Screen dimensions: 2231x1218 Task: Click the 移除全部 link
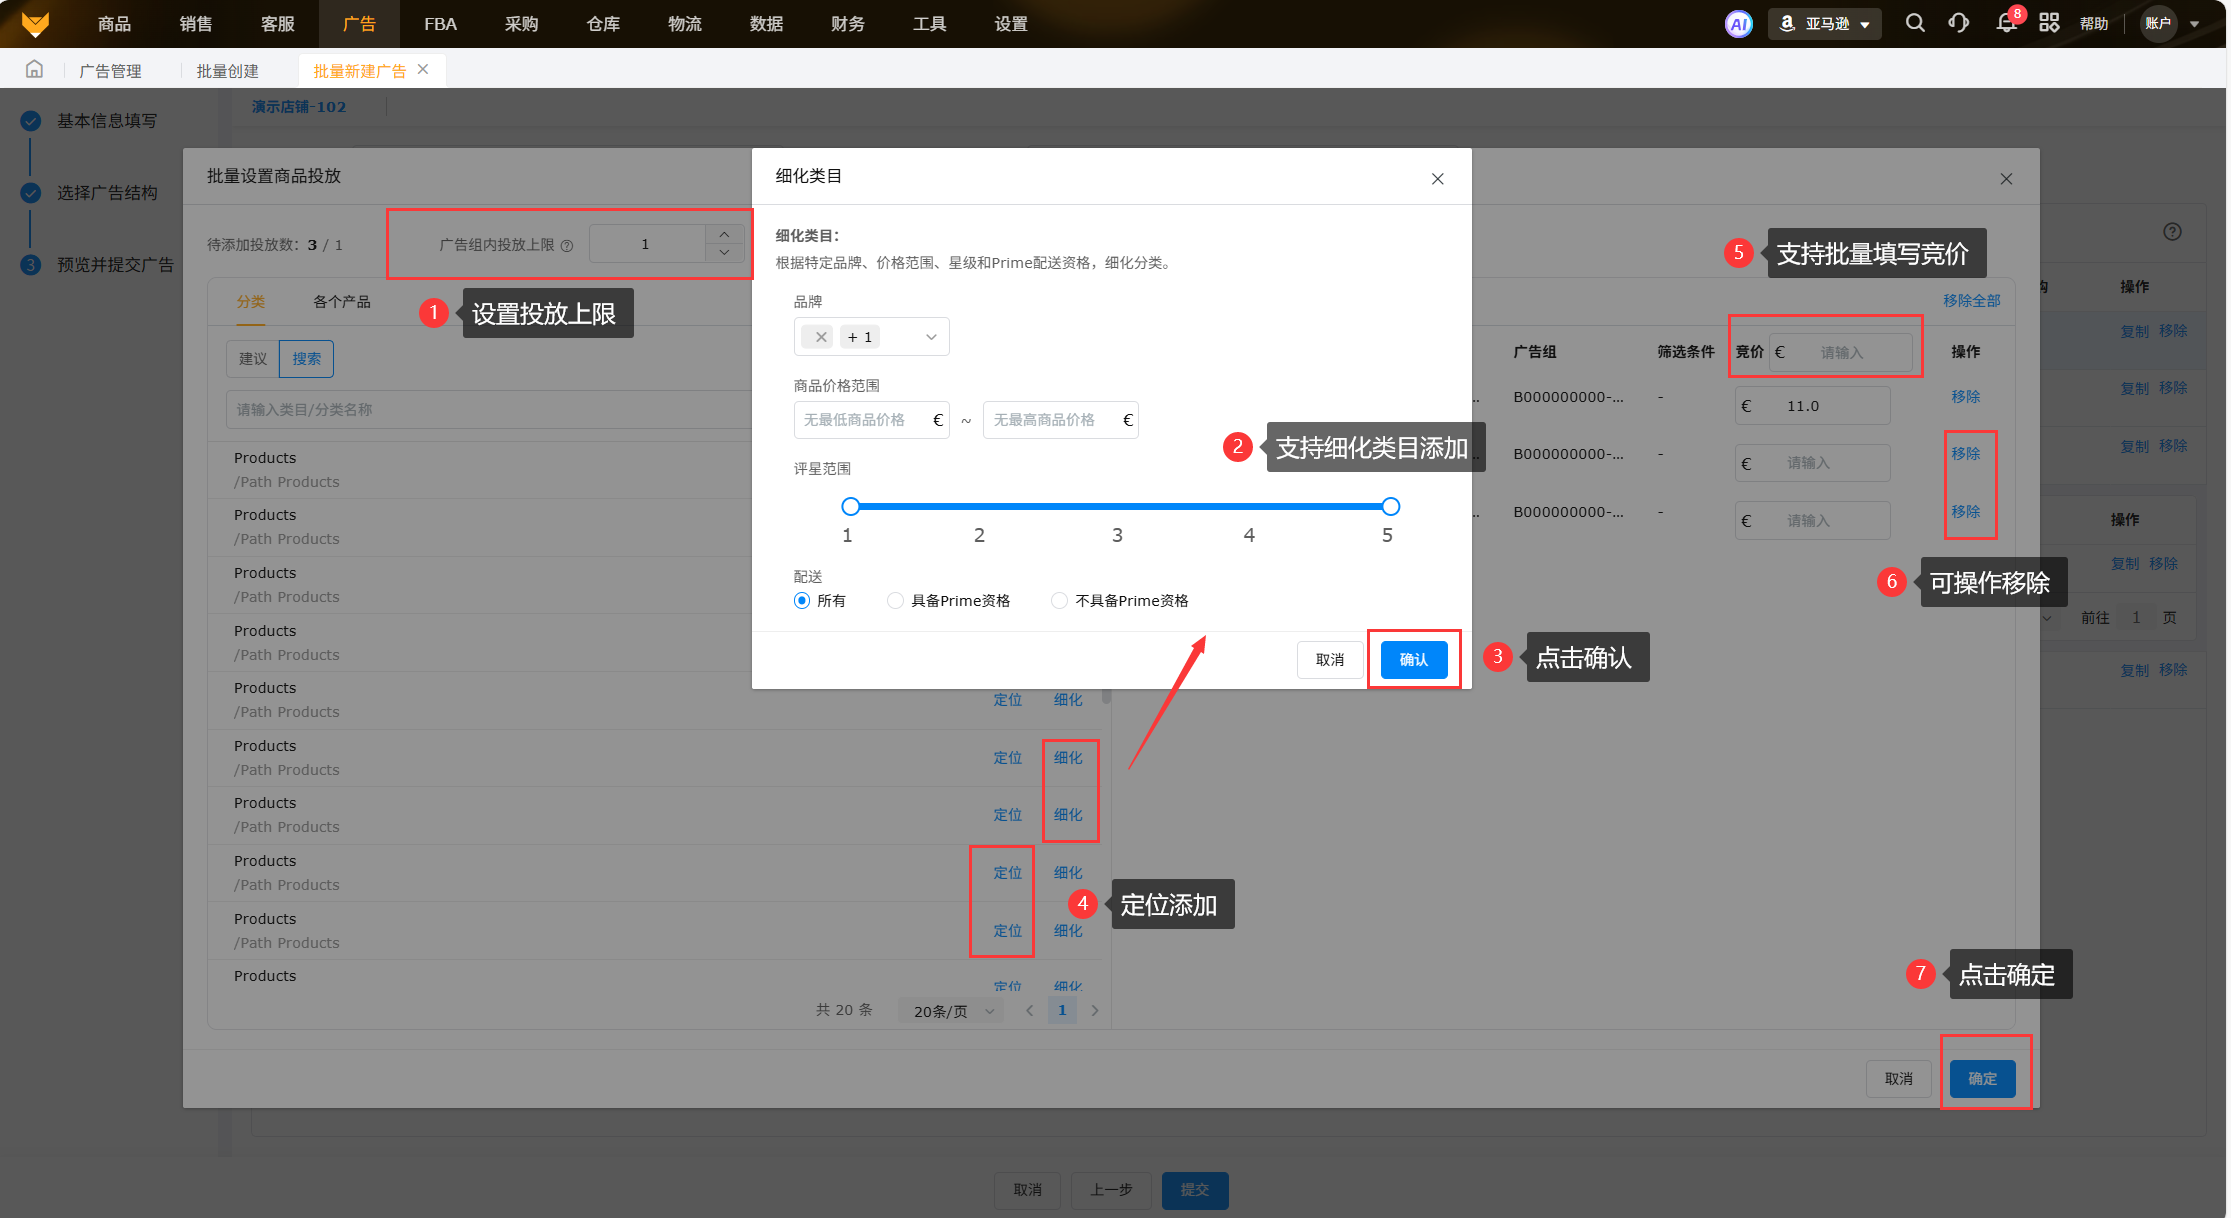pyautogui.click(x=1971, y=301)
